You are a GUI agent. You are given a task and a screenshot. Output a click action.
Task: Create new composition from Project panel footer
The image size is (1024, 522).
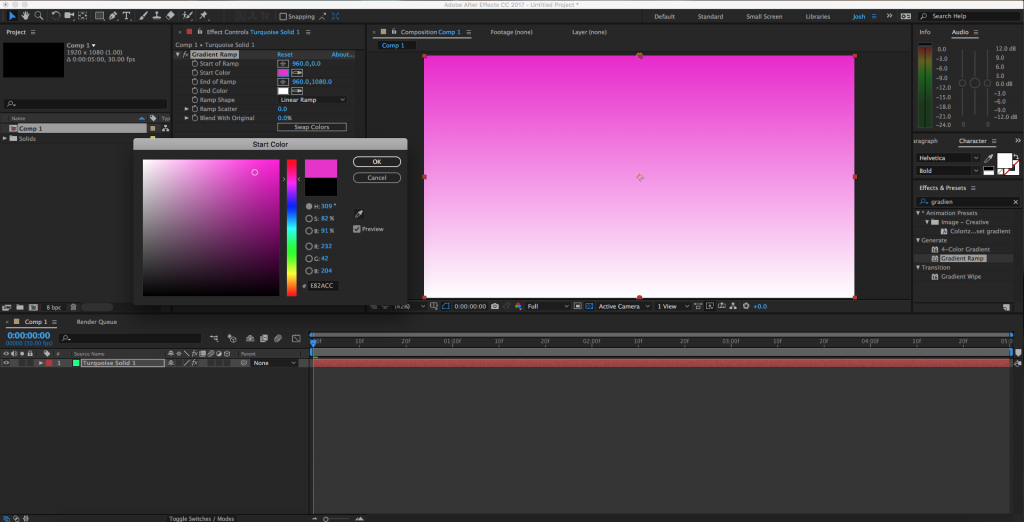(x=32, y=307)
